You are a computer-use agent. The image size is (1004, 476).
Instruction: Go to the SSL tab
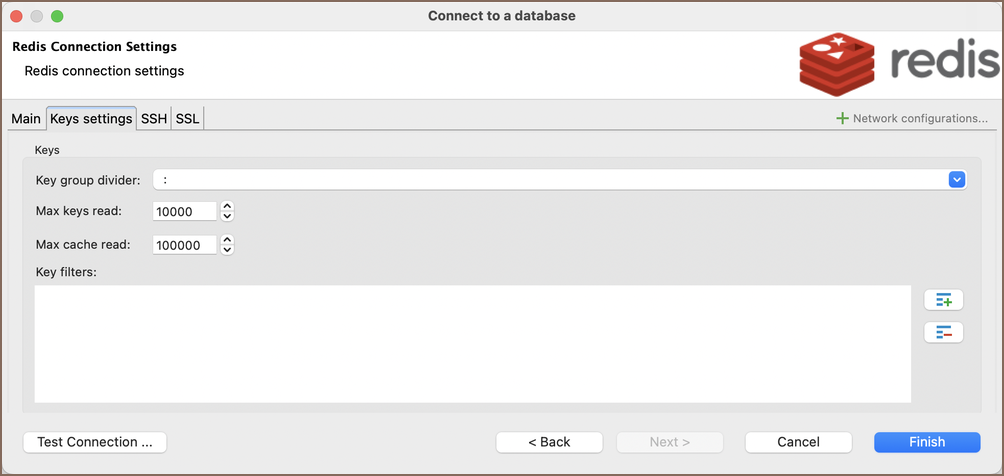pyautogui.click(x=188, y=119)
